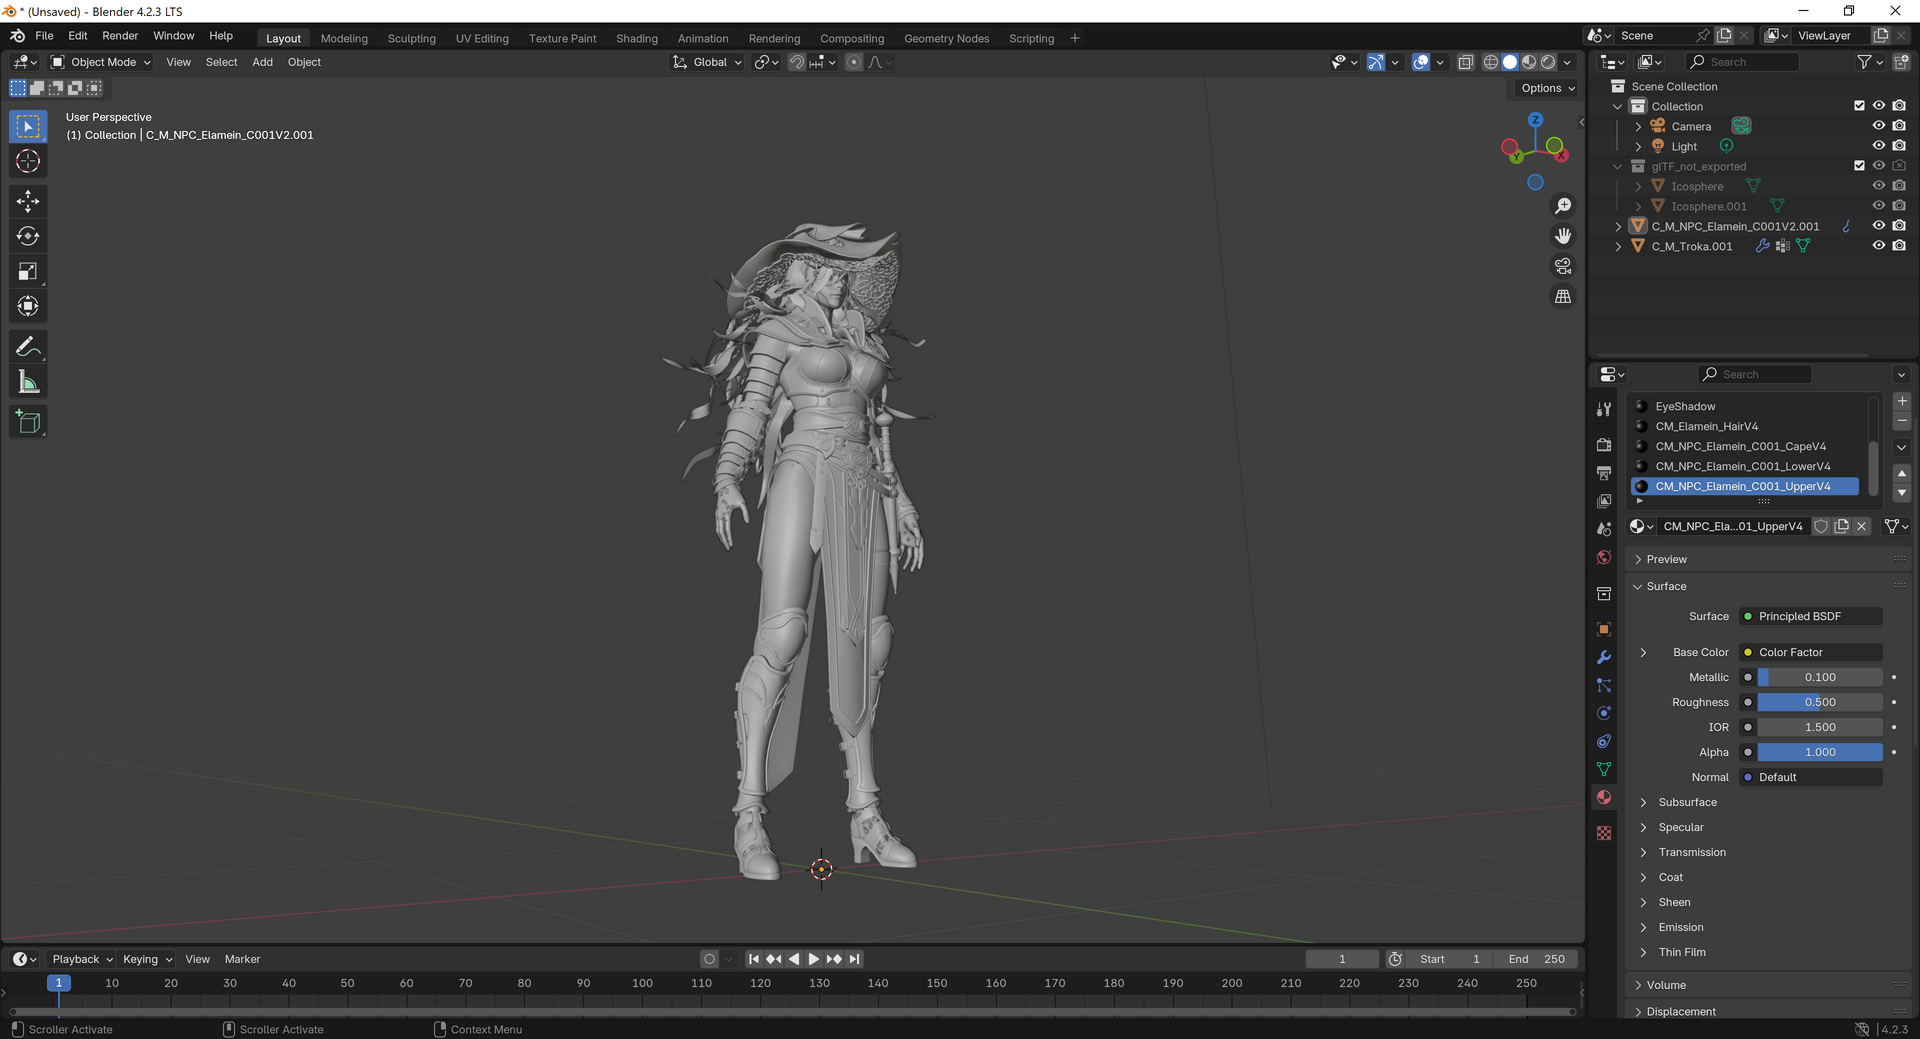The height and width of the screenshot is (1039, 1920).
Task: Toggle viewport overlays
Action: click(x=1421, y=62)
